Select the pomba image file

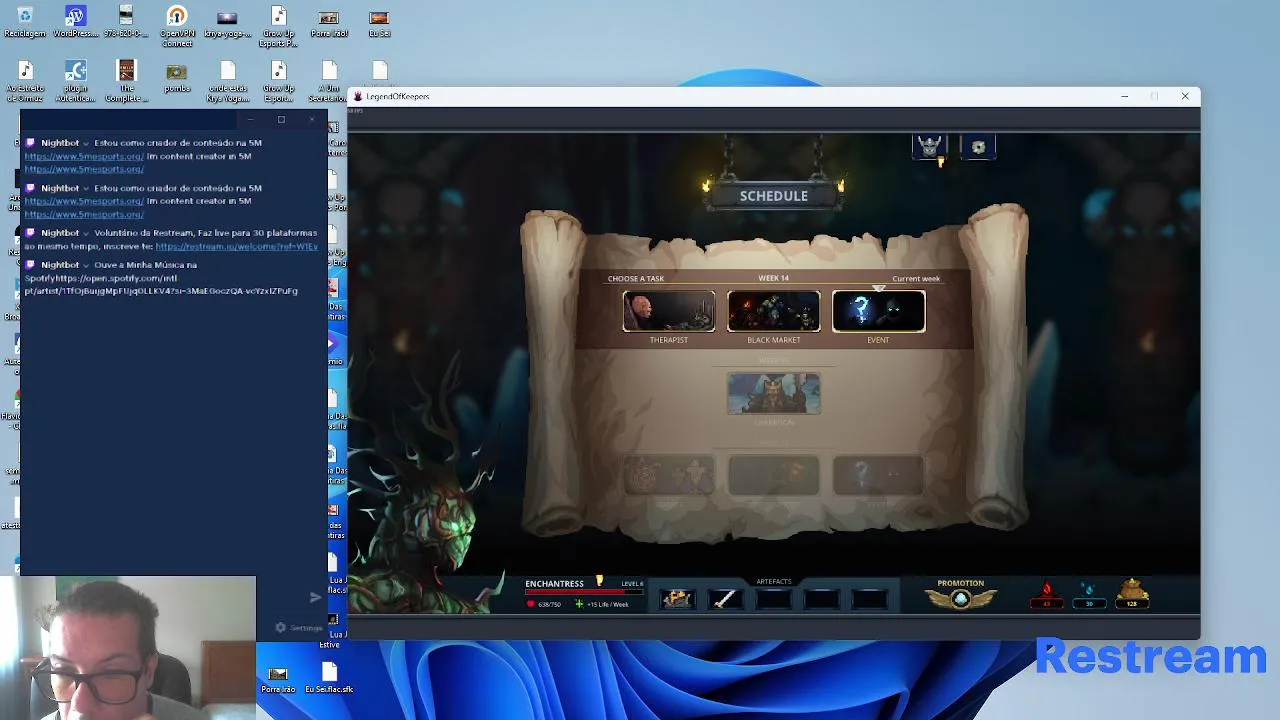point(177,77)
